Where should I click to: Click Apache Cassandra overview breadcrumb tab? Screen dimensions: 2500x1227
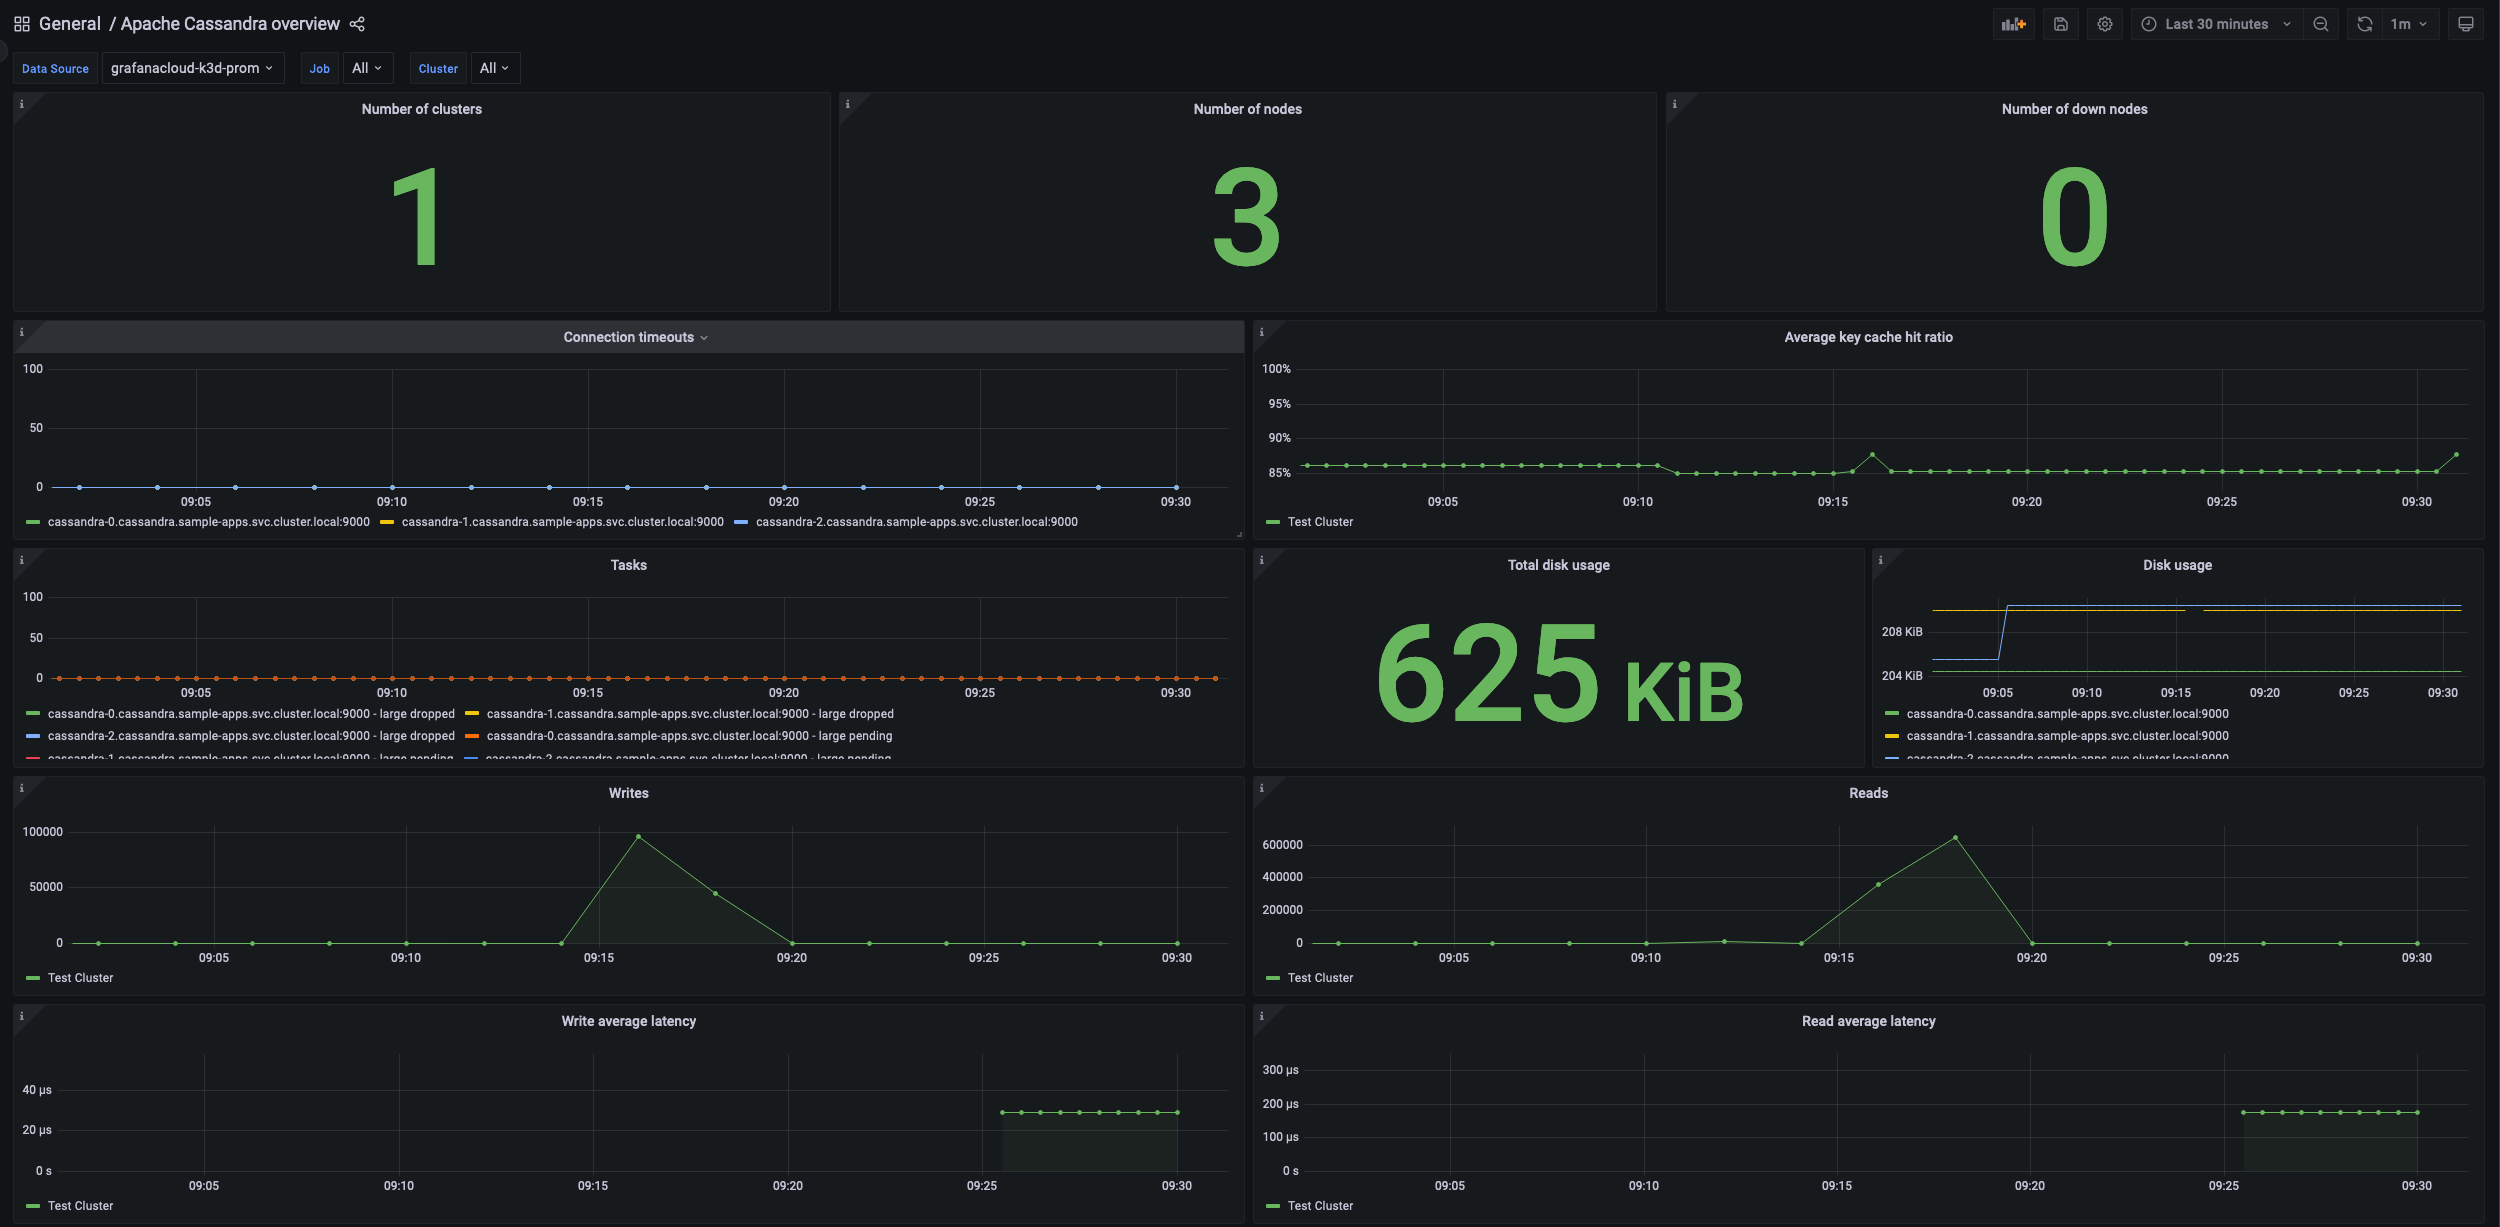230,22
